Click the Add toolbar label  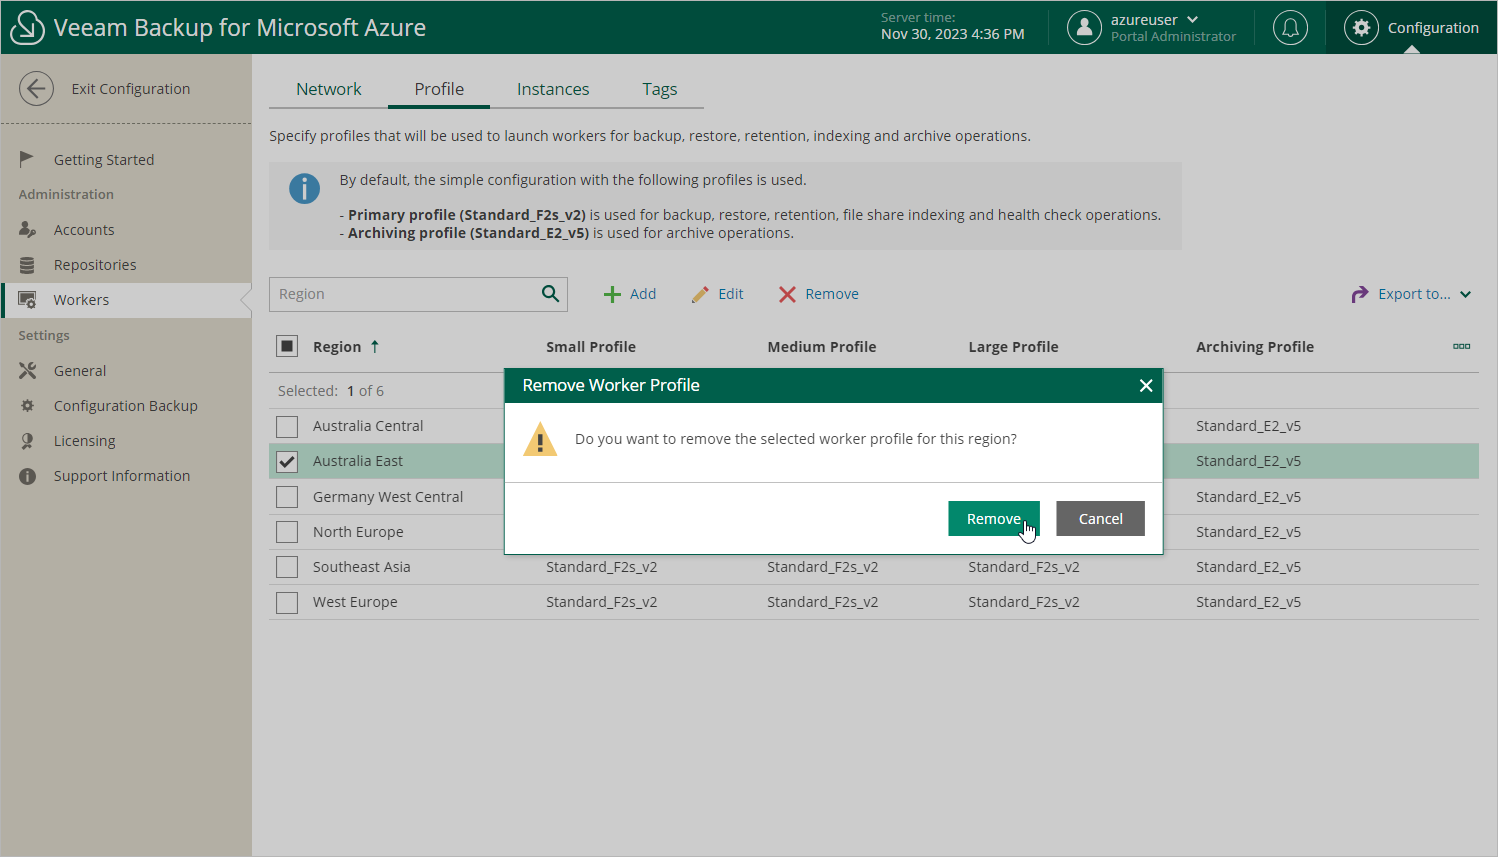tap(643, 294)
